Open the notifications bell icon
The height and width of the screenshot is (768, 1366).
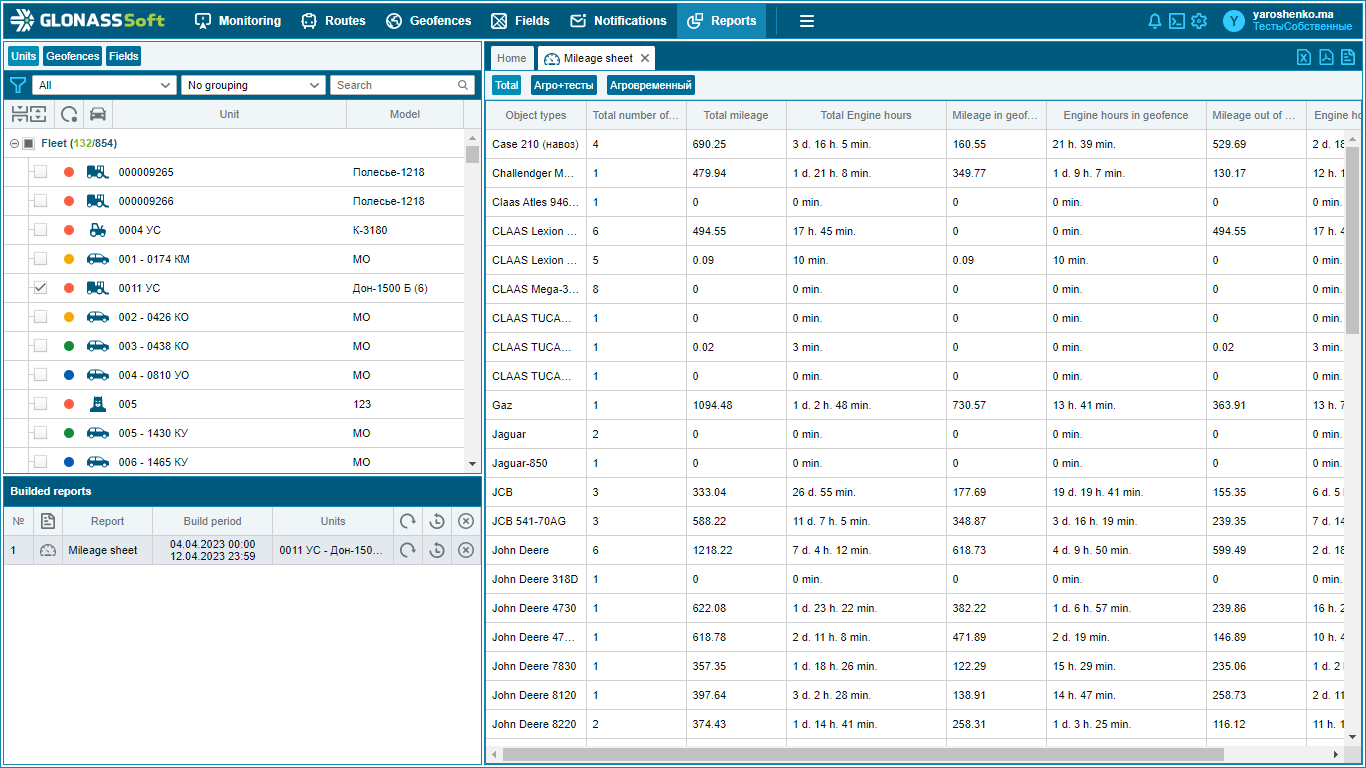pyautogui.click(x=1155, y=21)
